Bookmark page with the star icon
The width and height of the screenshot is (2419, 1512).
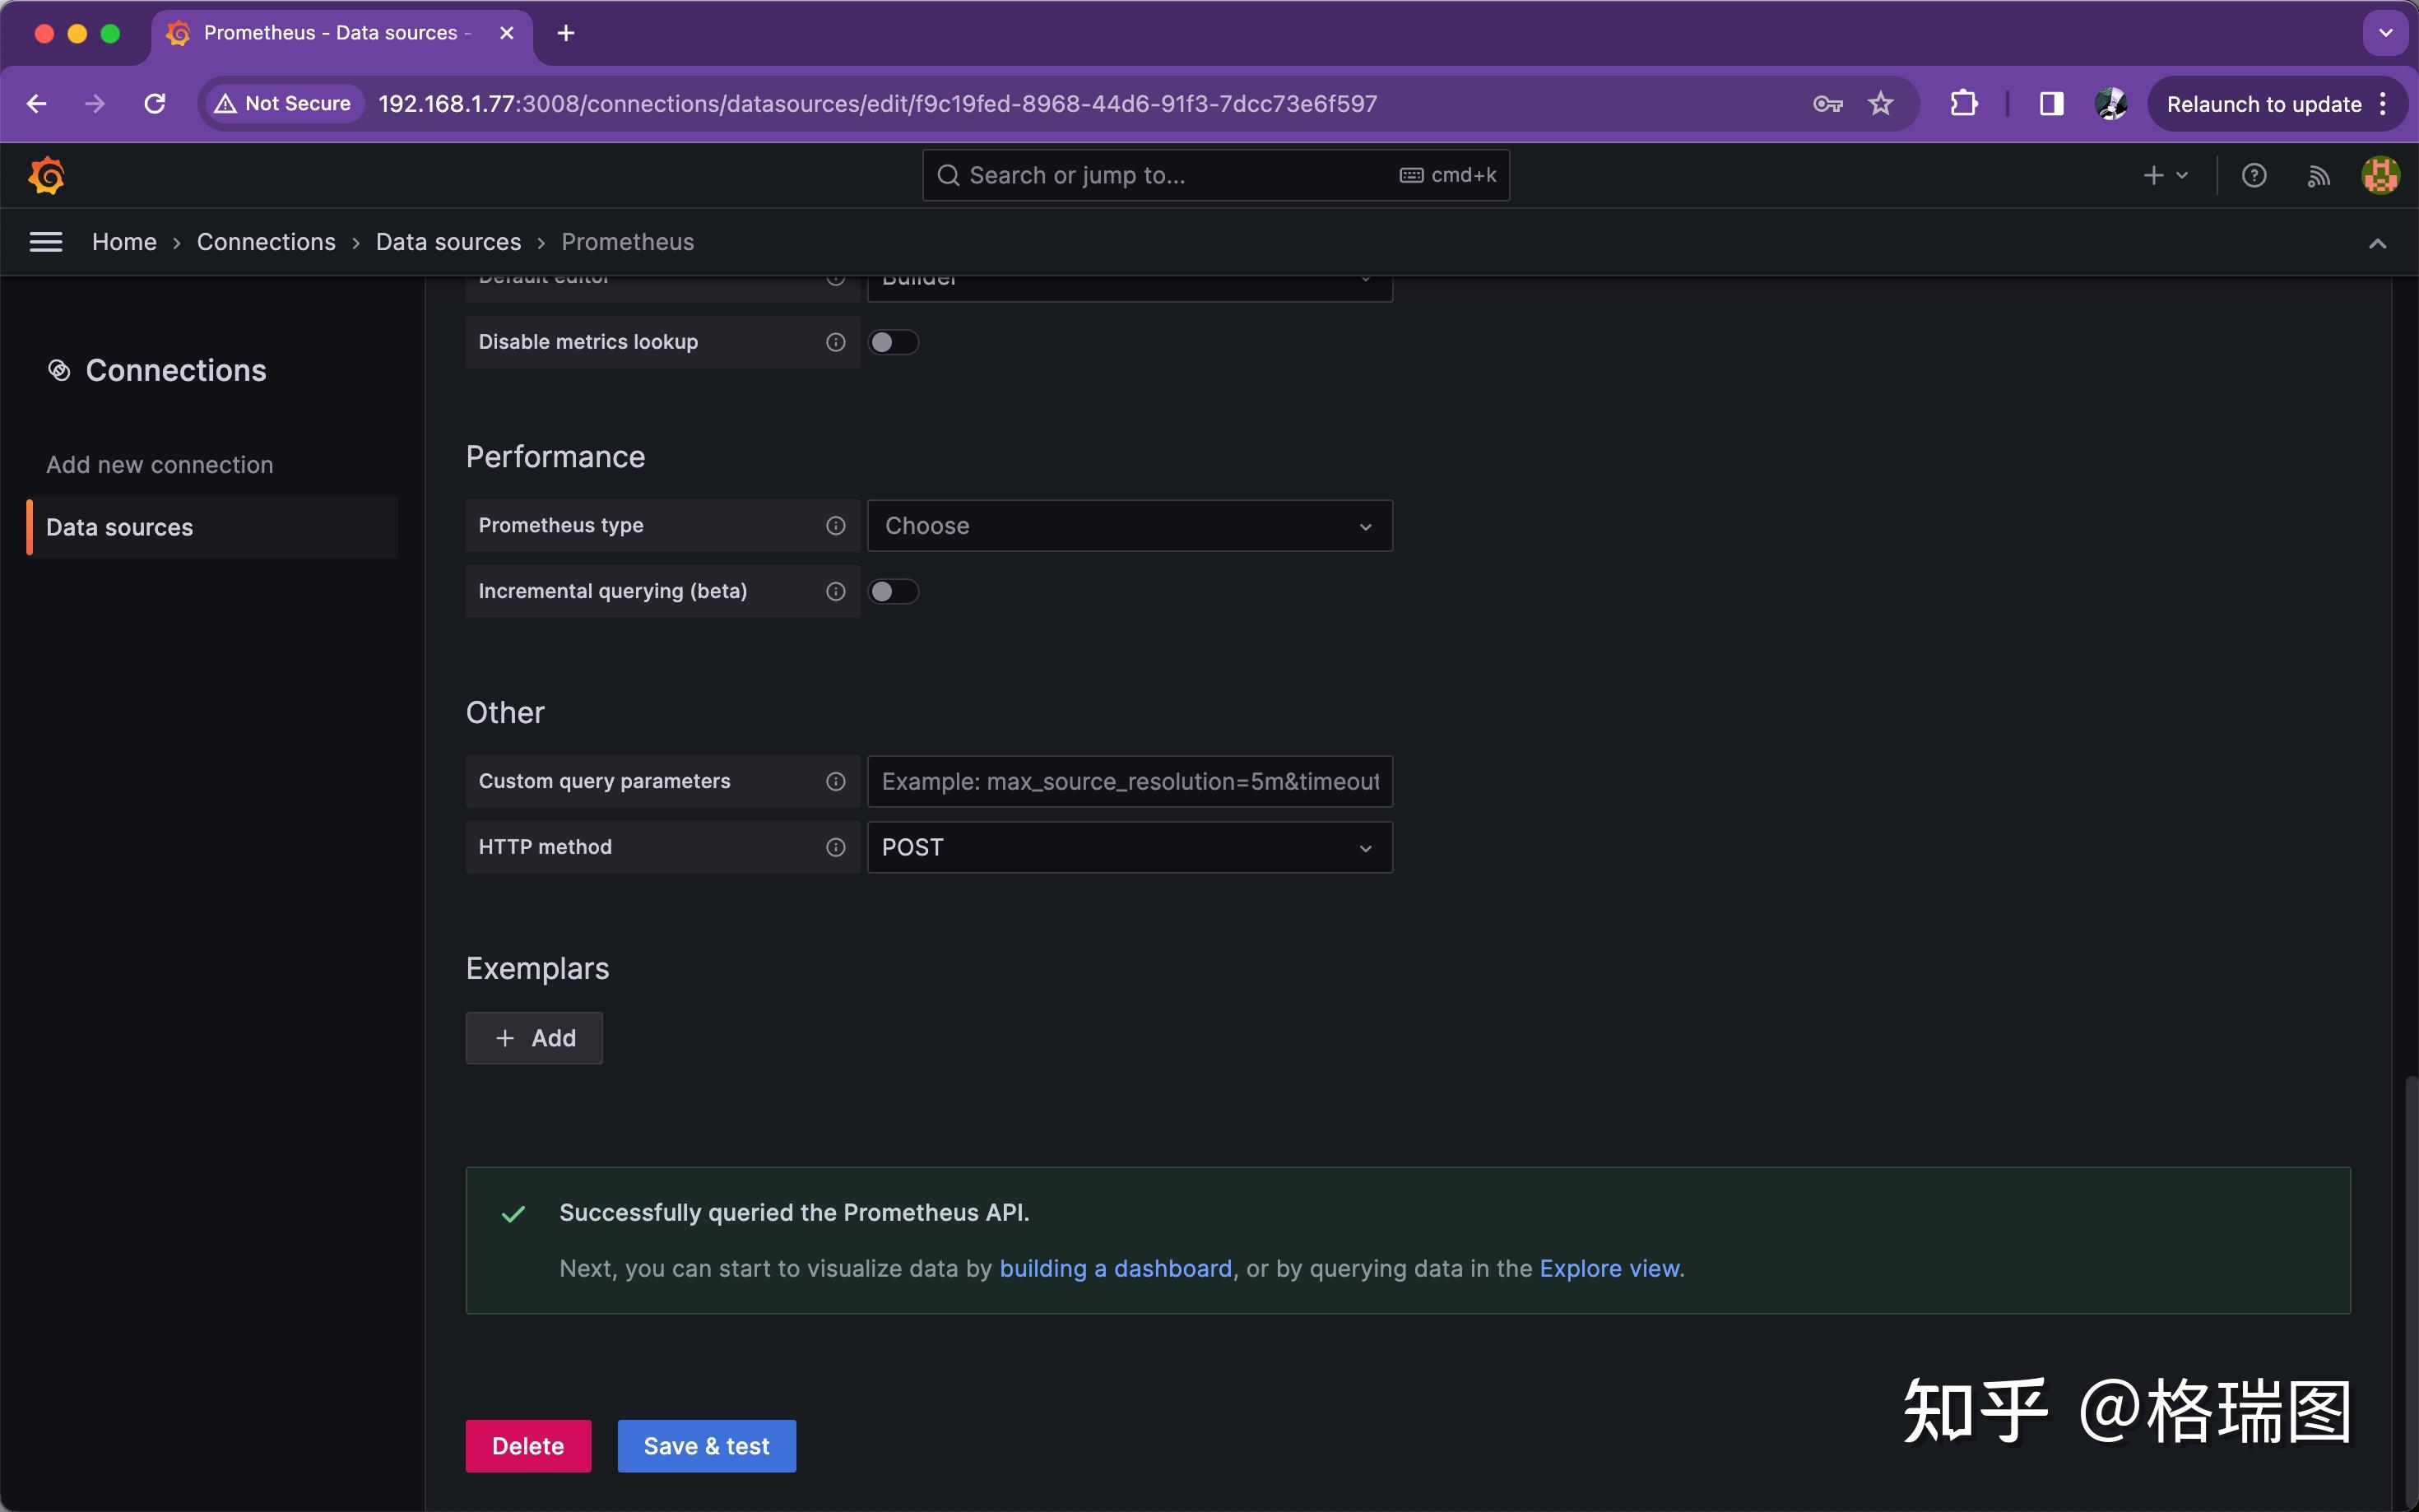tap(1880, 104)
